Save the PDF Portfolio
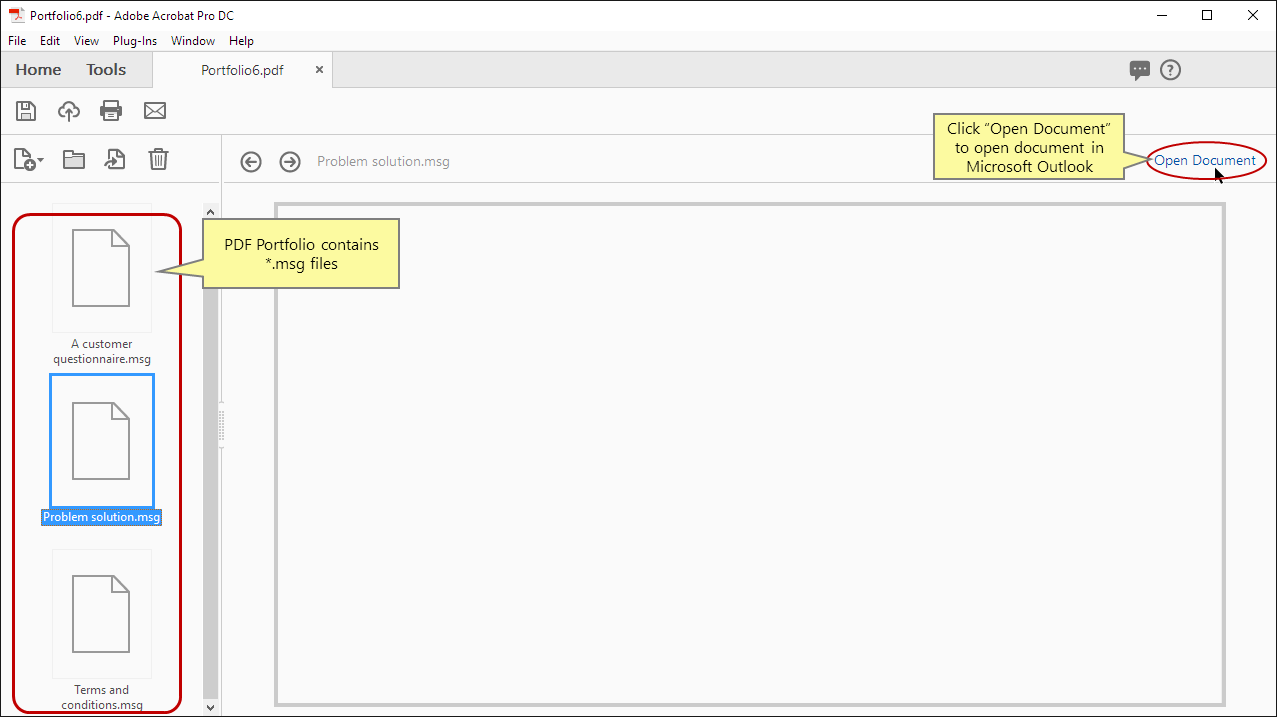 click(x=26, y=110)
